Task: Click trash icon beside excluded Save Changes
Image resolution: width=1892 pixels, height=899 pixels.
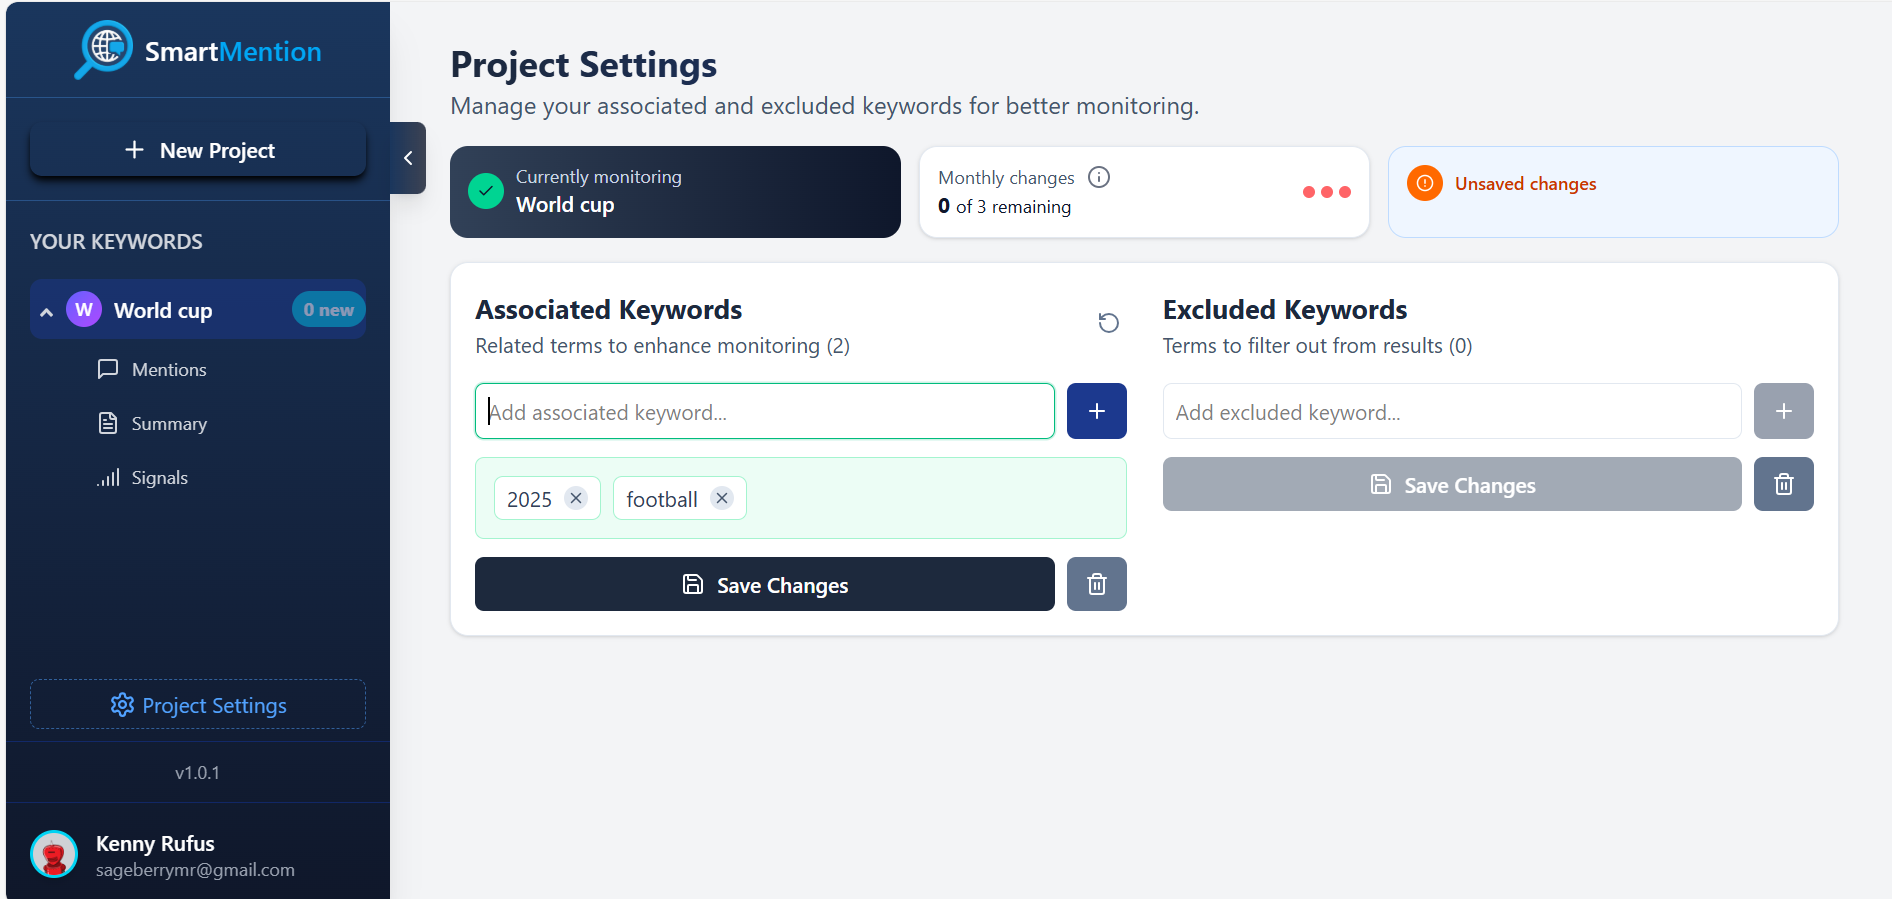Action: pos(1783,485)
